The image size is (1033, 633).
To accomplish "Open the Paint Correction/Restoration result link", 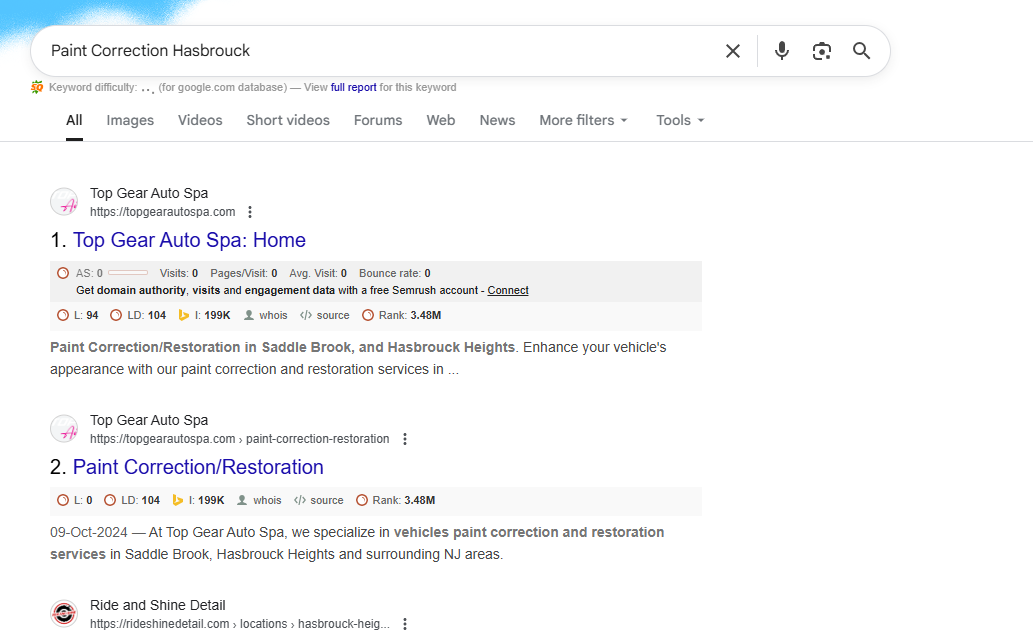I will [198, 467].
